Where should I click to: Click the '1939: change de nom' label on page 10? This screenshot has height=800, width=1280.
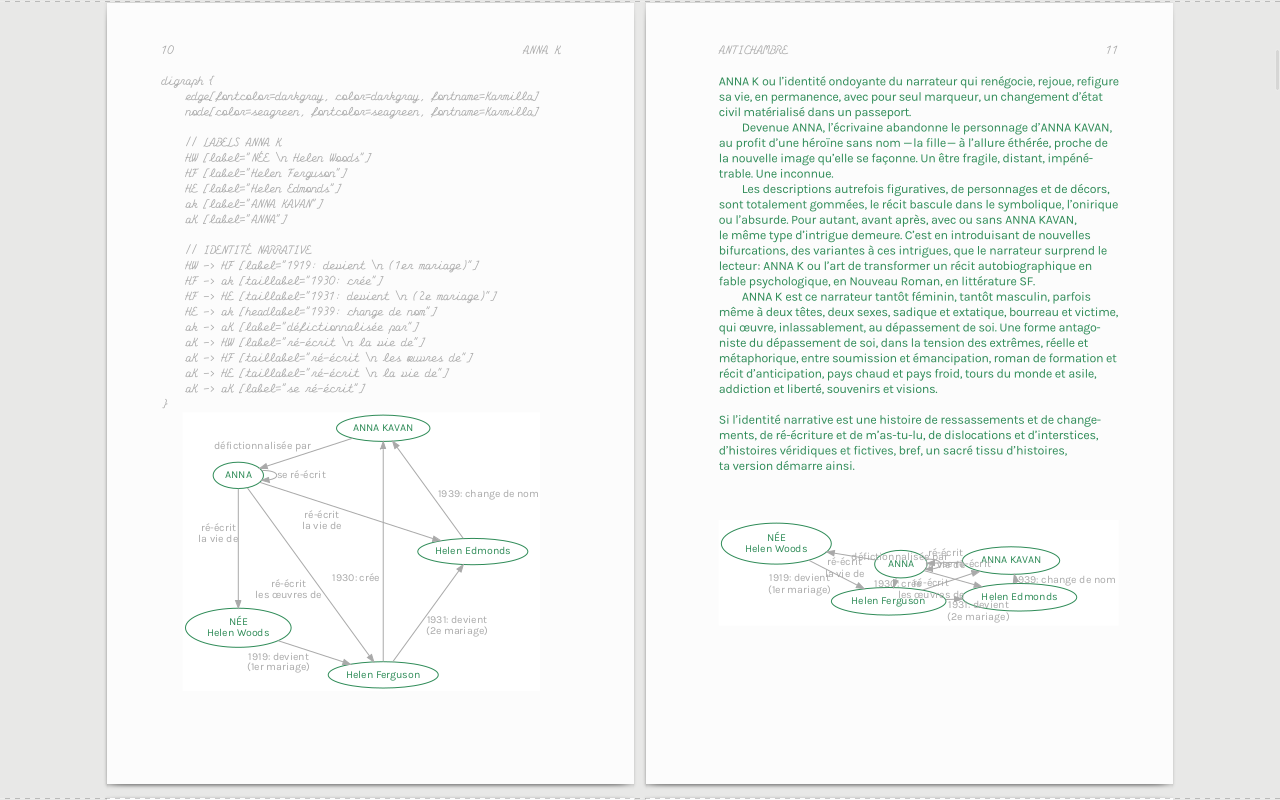(x=488, y=494)
